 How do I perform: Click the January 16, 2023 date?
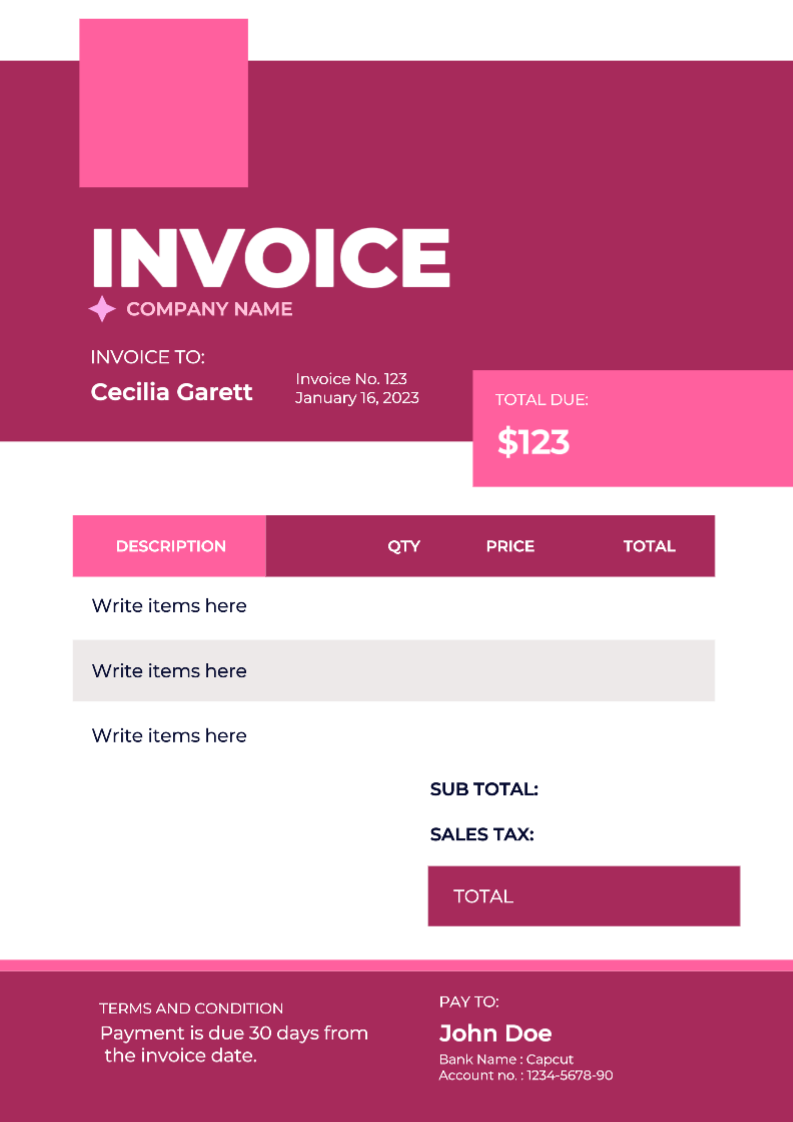356,398
